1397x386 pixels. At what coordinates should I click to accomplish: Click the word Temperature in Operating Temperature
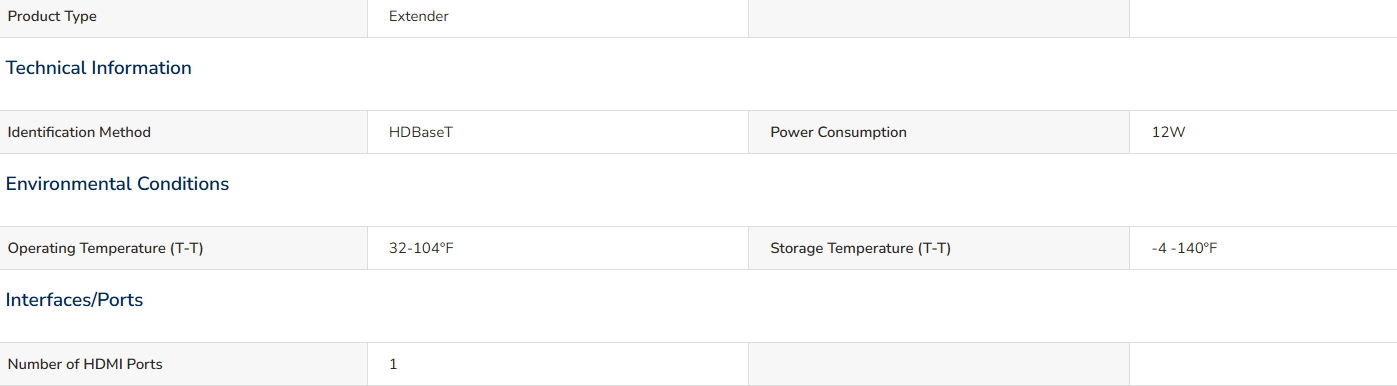coord(124,248)
